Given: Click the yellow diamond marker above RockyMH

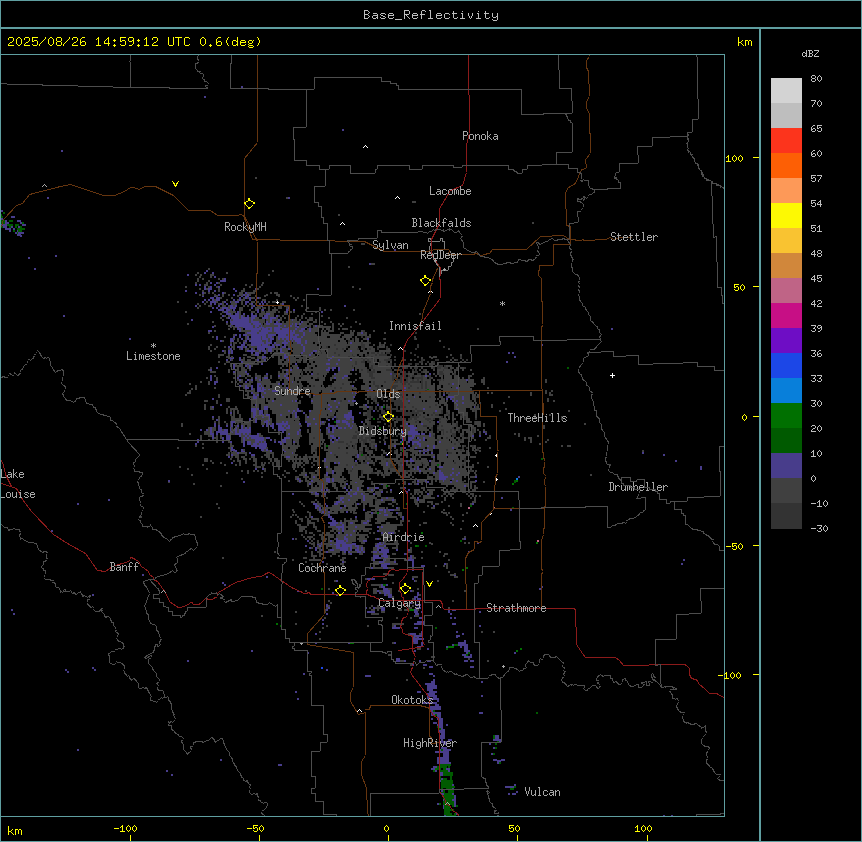Looking at the screenshot, I should (249, 204).
